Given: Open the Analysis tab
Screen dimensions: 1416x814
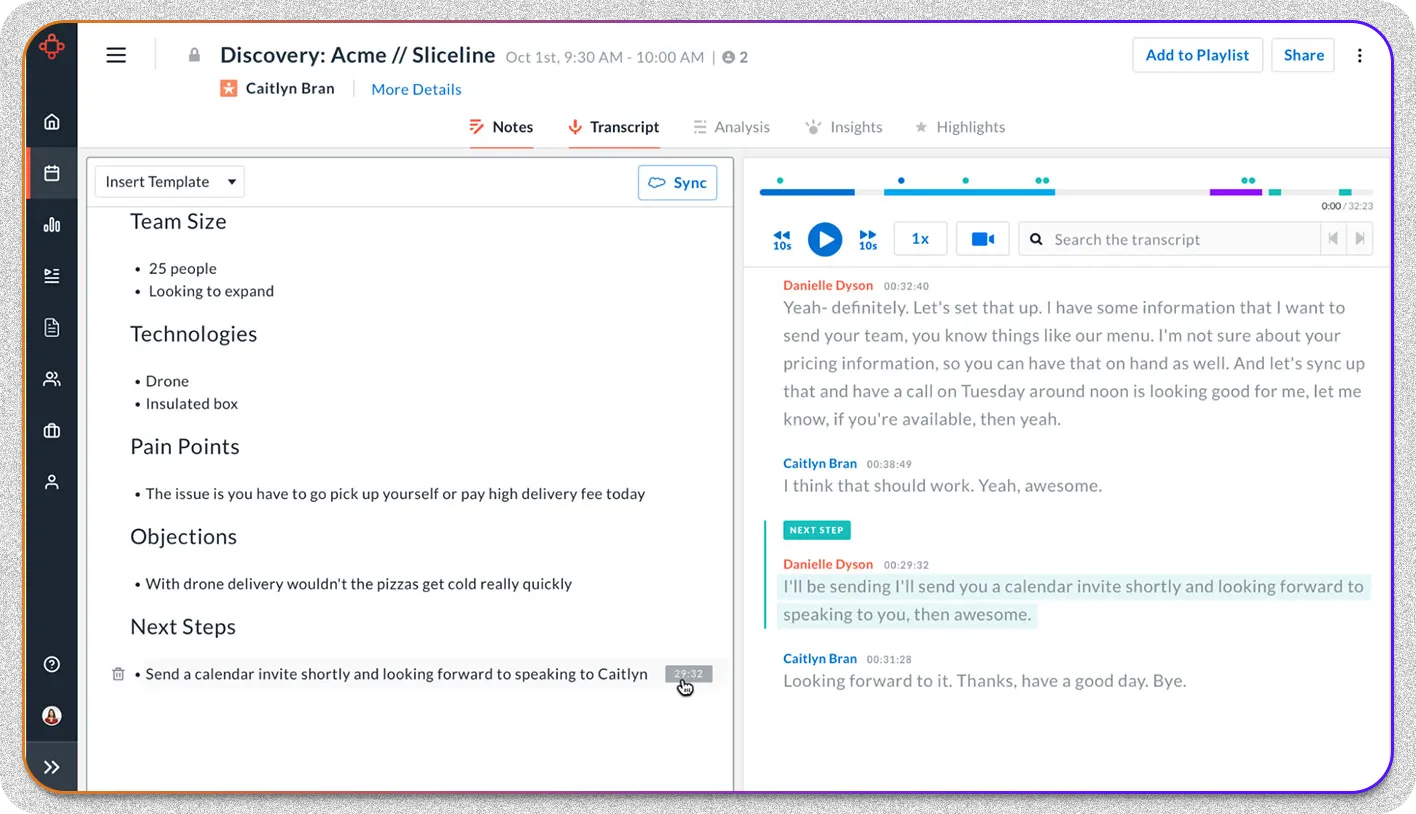Looking at the screenshot, I should [731, 127].
